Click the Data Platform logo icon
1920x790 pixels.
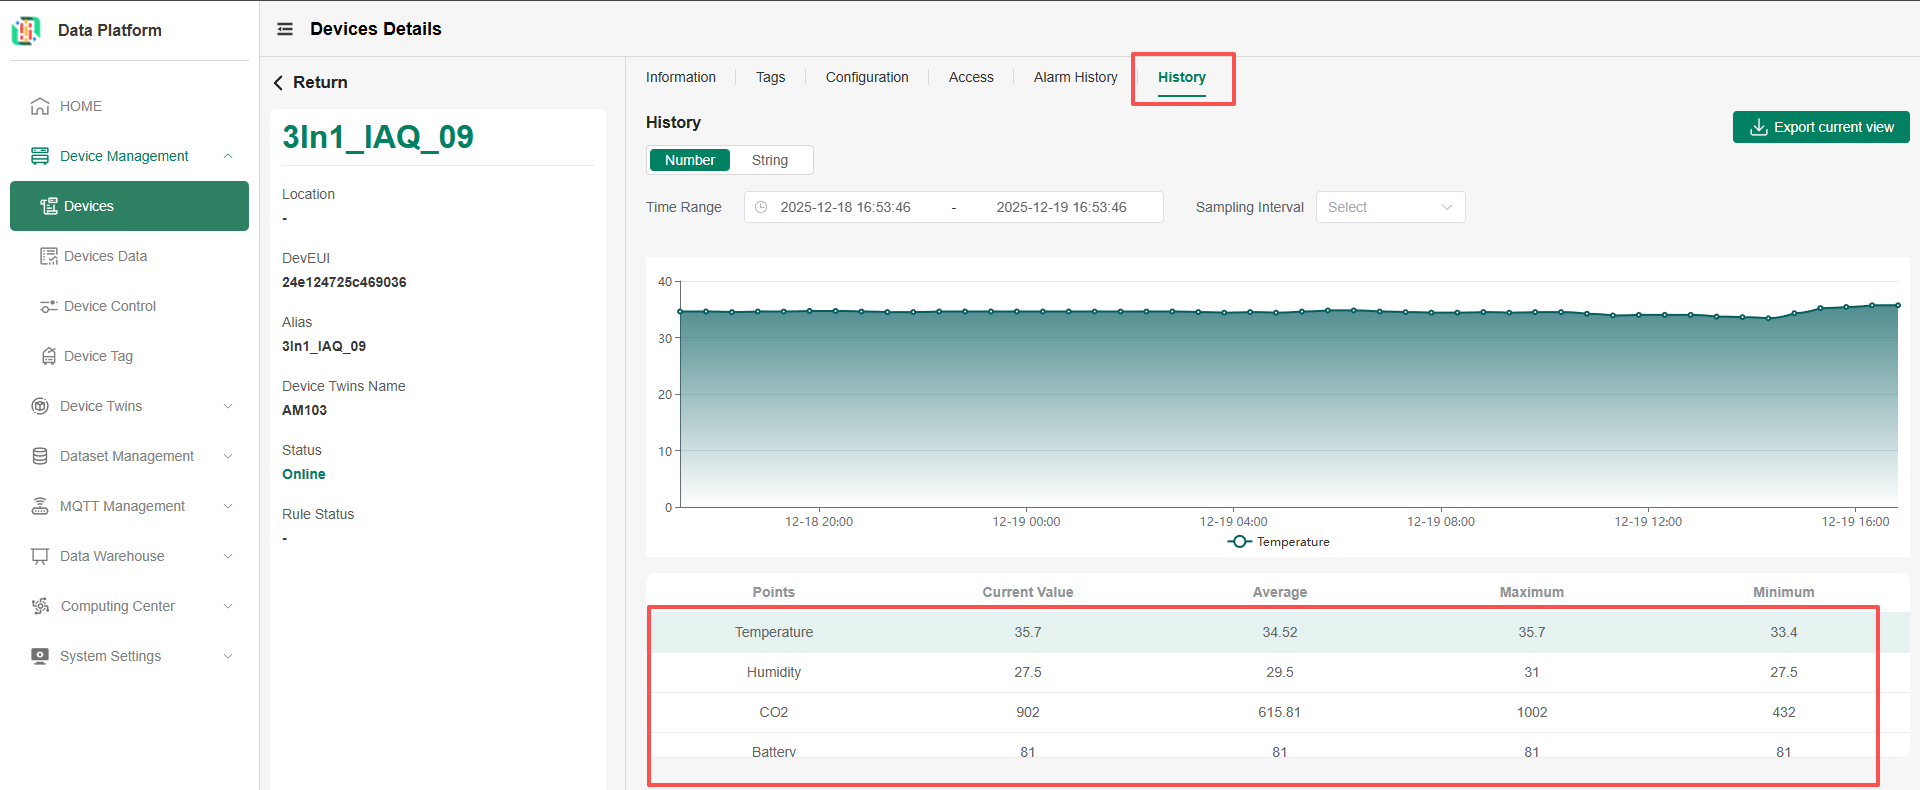[26, 31]
